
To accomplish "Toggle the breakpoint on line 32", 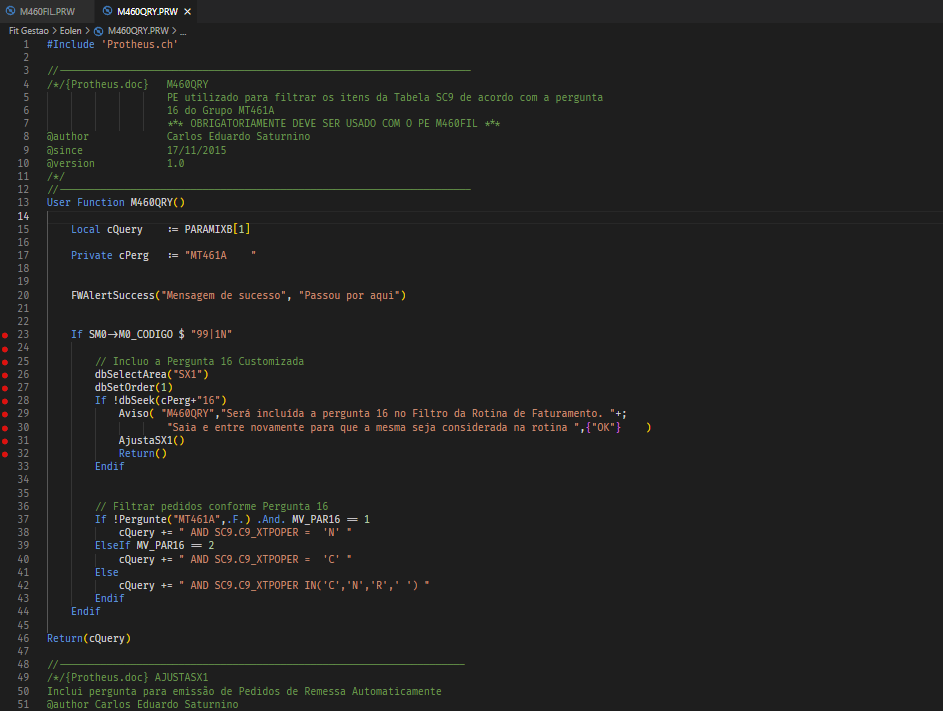I will pos(5,453).
